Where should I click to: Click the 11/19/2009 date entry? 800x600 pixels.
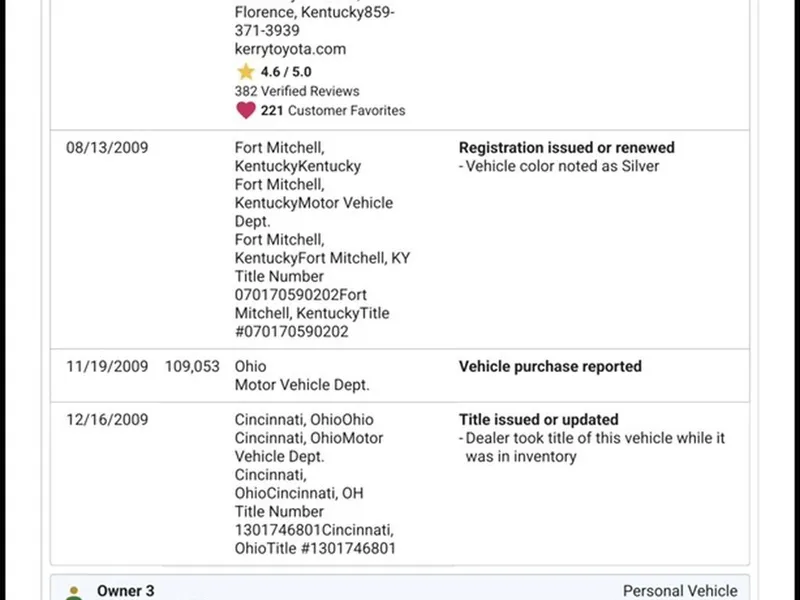pos(107,367)
